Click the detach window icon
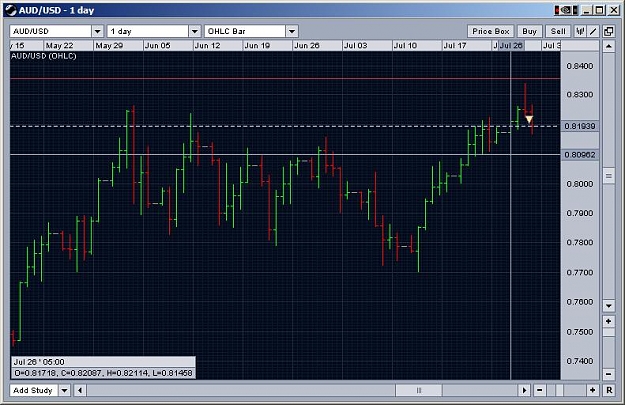The image size is (625, 405). coord(608,31)
